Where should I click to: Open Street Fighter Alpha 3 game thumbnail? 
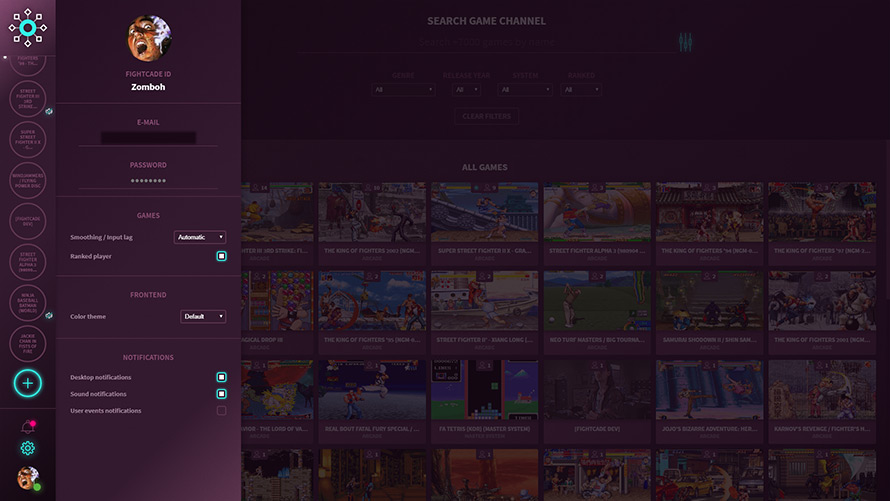click(x=597, y=212)
